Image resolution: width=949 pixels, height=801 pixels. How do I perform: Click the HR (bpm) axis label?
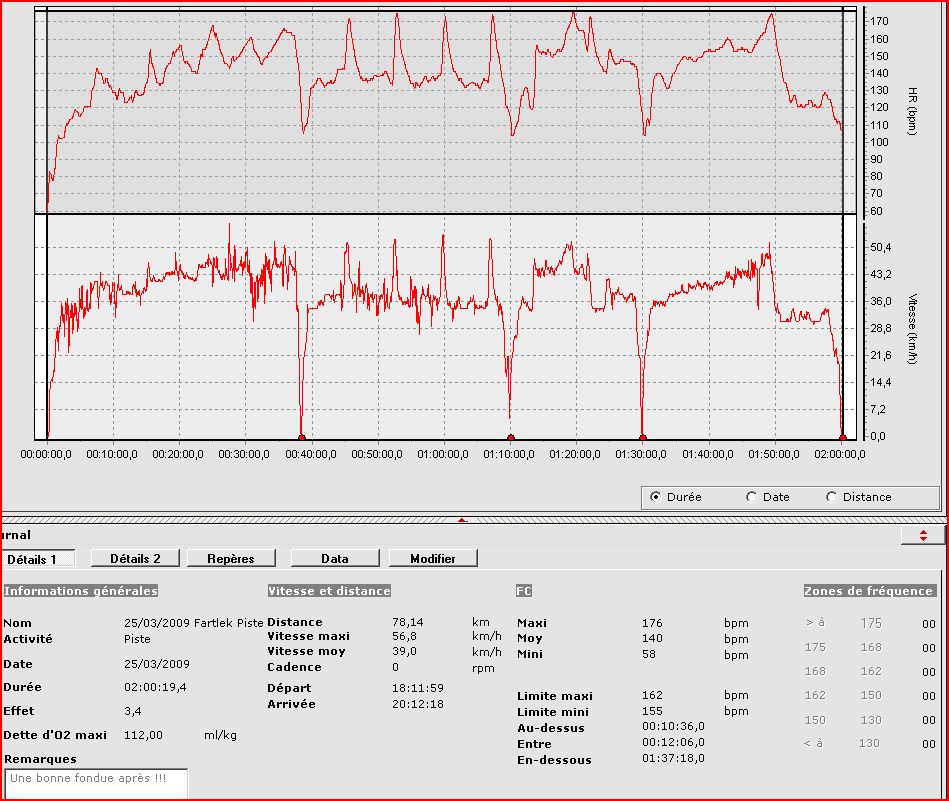912,111
